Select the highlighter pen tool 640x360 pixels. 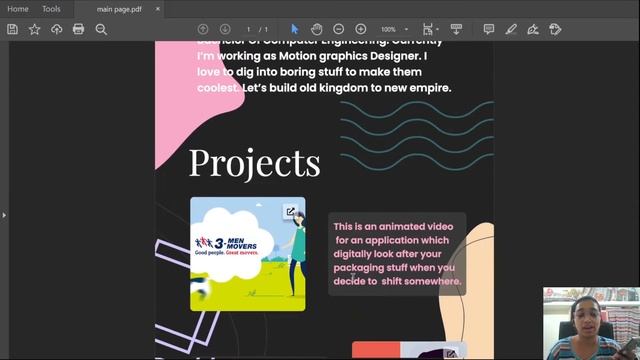[511, 29]
